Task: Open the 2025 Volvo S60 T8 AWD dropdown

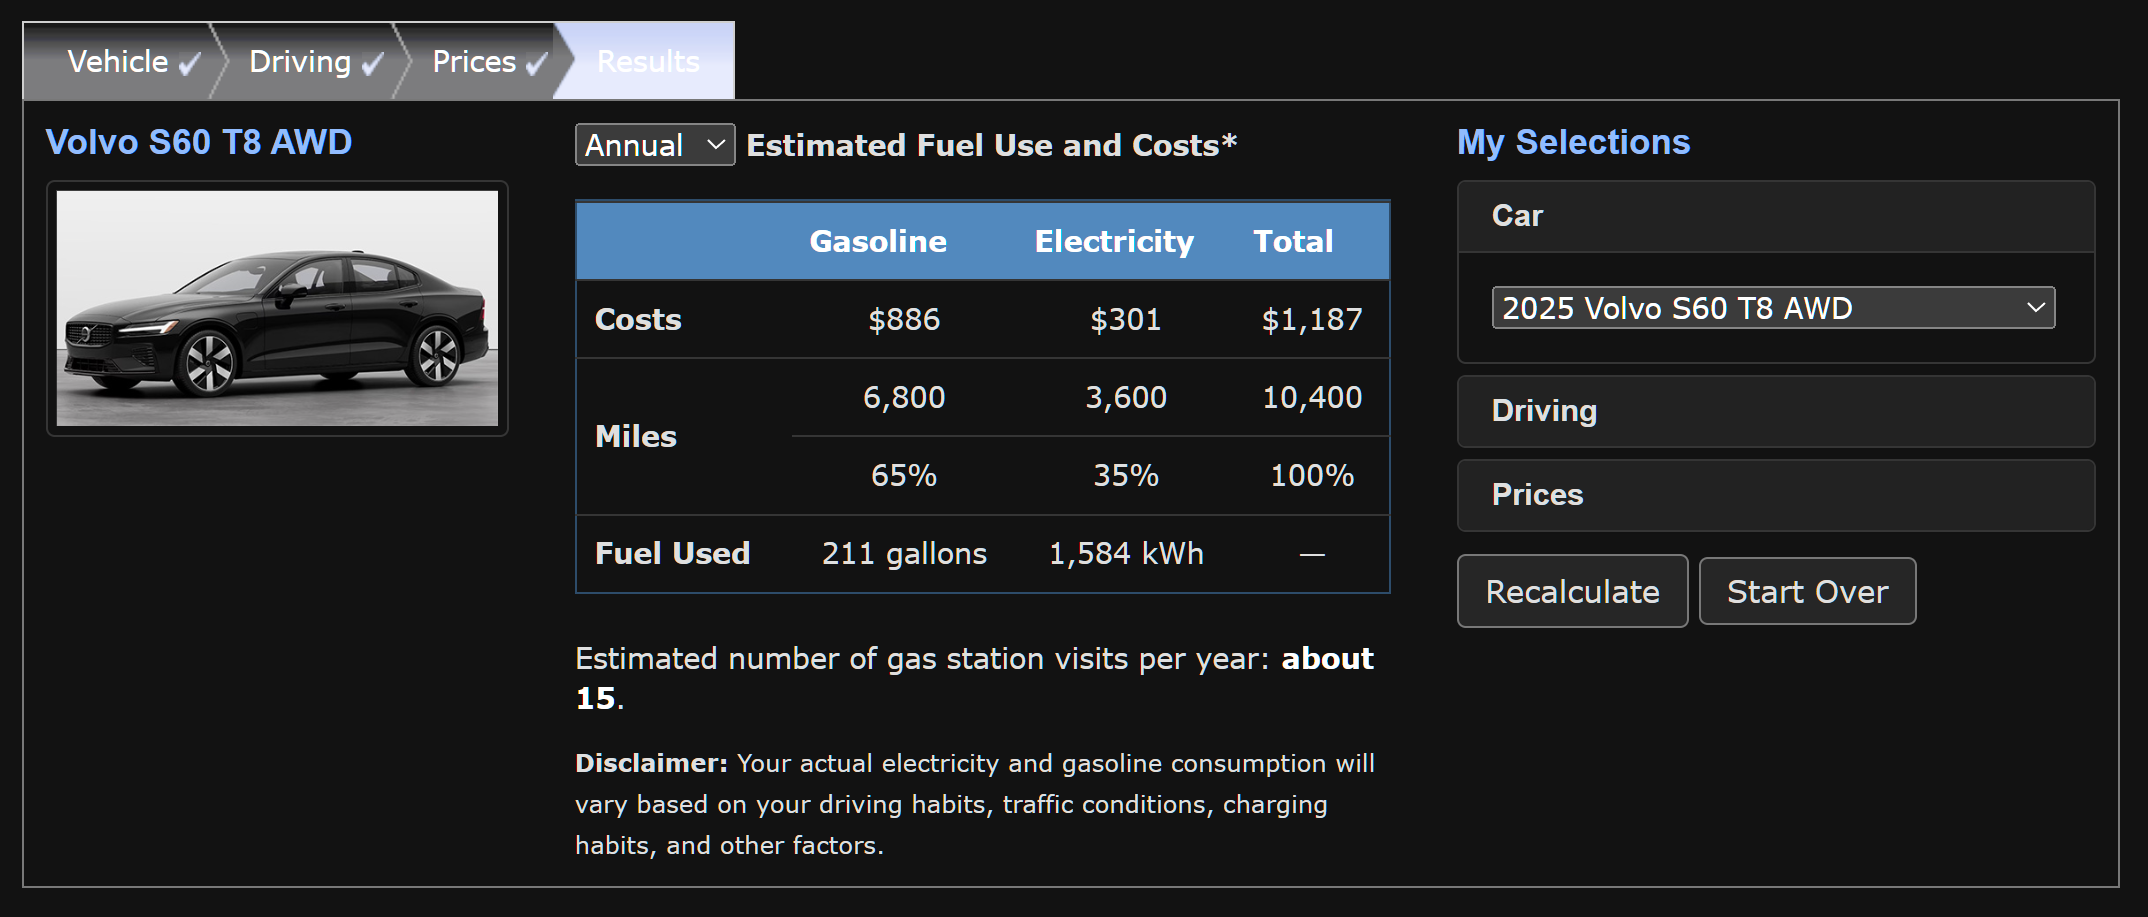Action: (x=1773, y=308)
